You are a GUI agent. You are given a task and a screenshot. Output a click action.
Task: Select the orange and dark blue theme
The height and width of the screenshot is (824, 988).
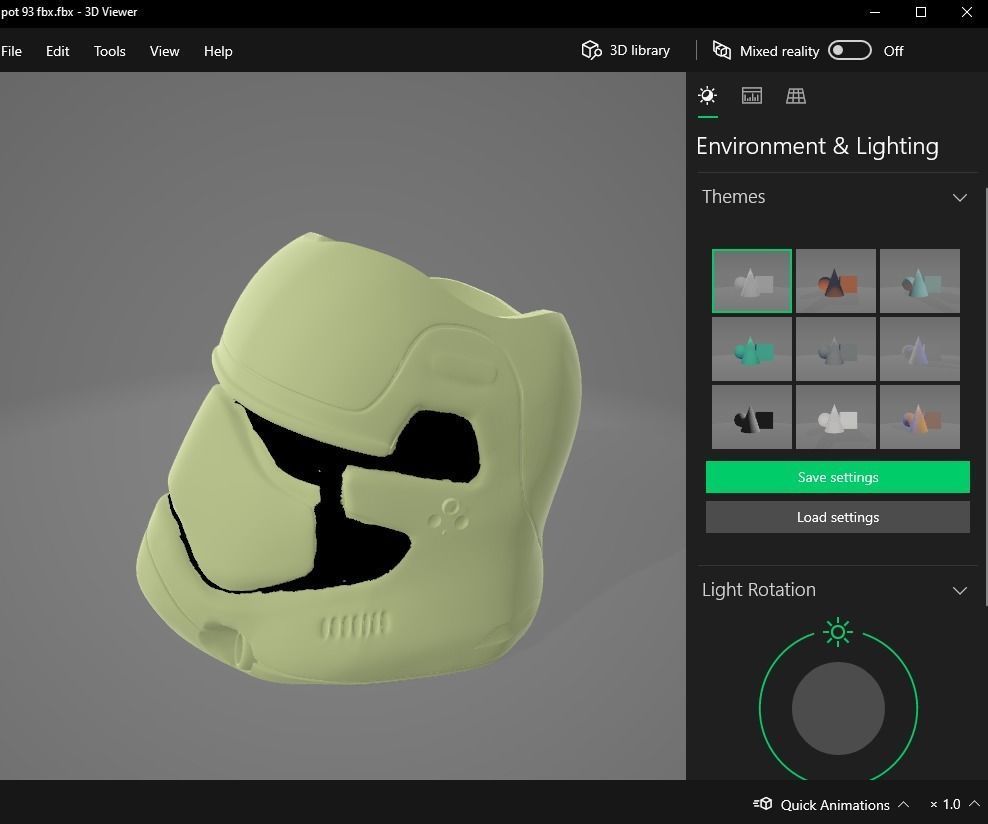pos(836,281)
